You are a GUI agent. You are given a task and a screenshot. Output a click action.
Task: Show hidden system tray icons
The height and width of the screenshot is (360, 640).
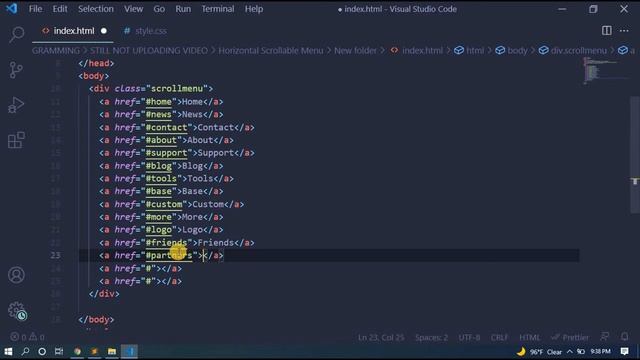tap(569, 351)
